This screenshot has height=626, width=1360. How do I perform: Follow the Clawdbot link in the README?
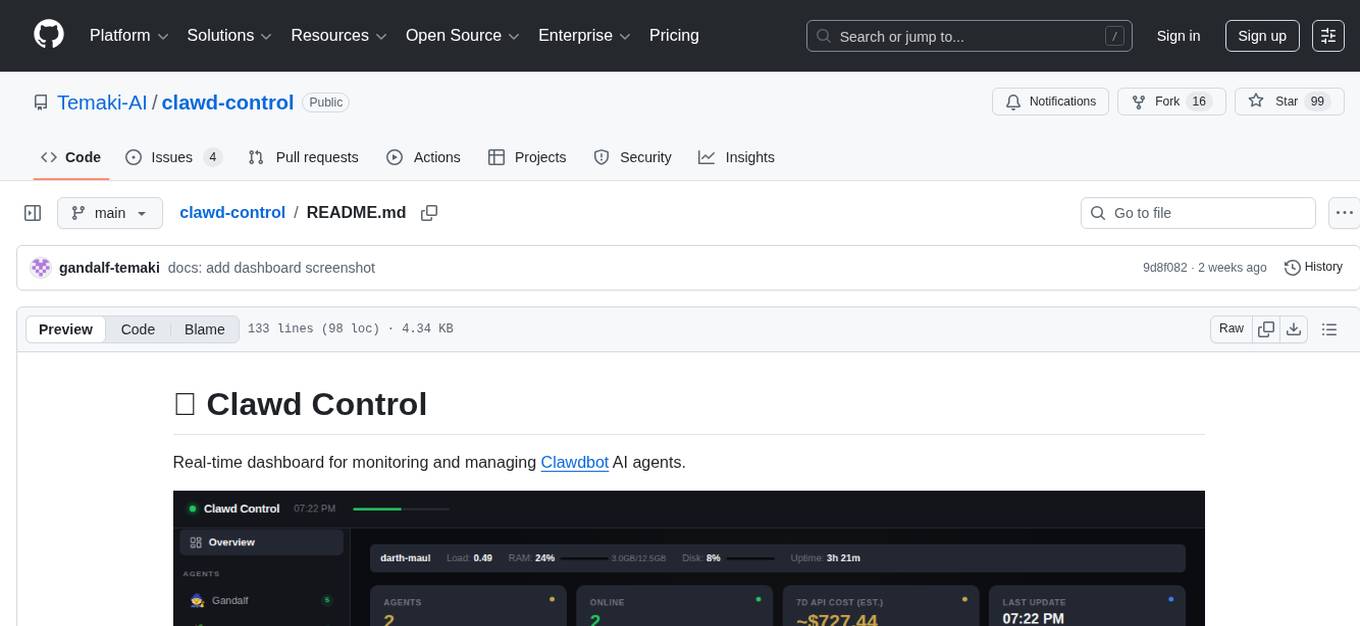575,462
